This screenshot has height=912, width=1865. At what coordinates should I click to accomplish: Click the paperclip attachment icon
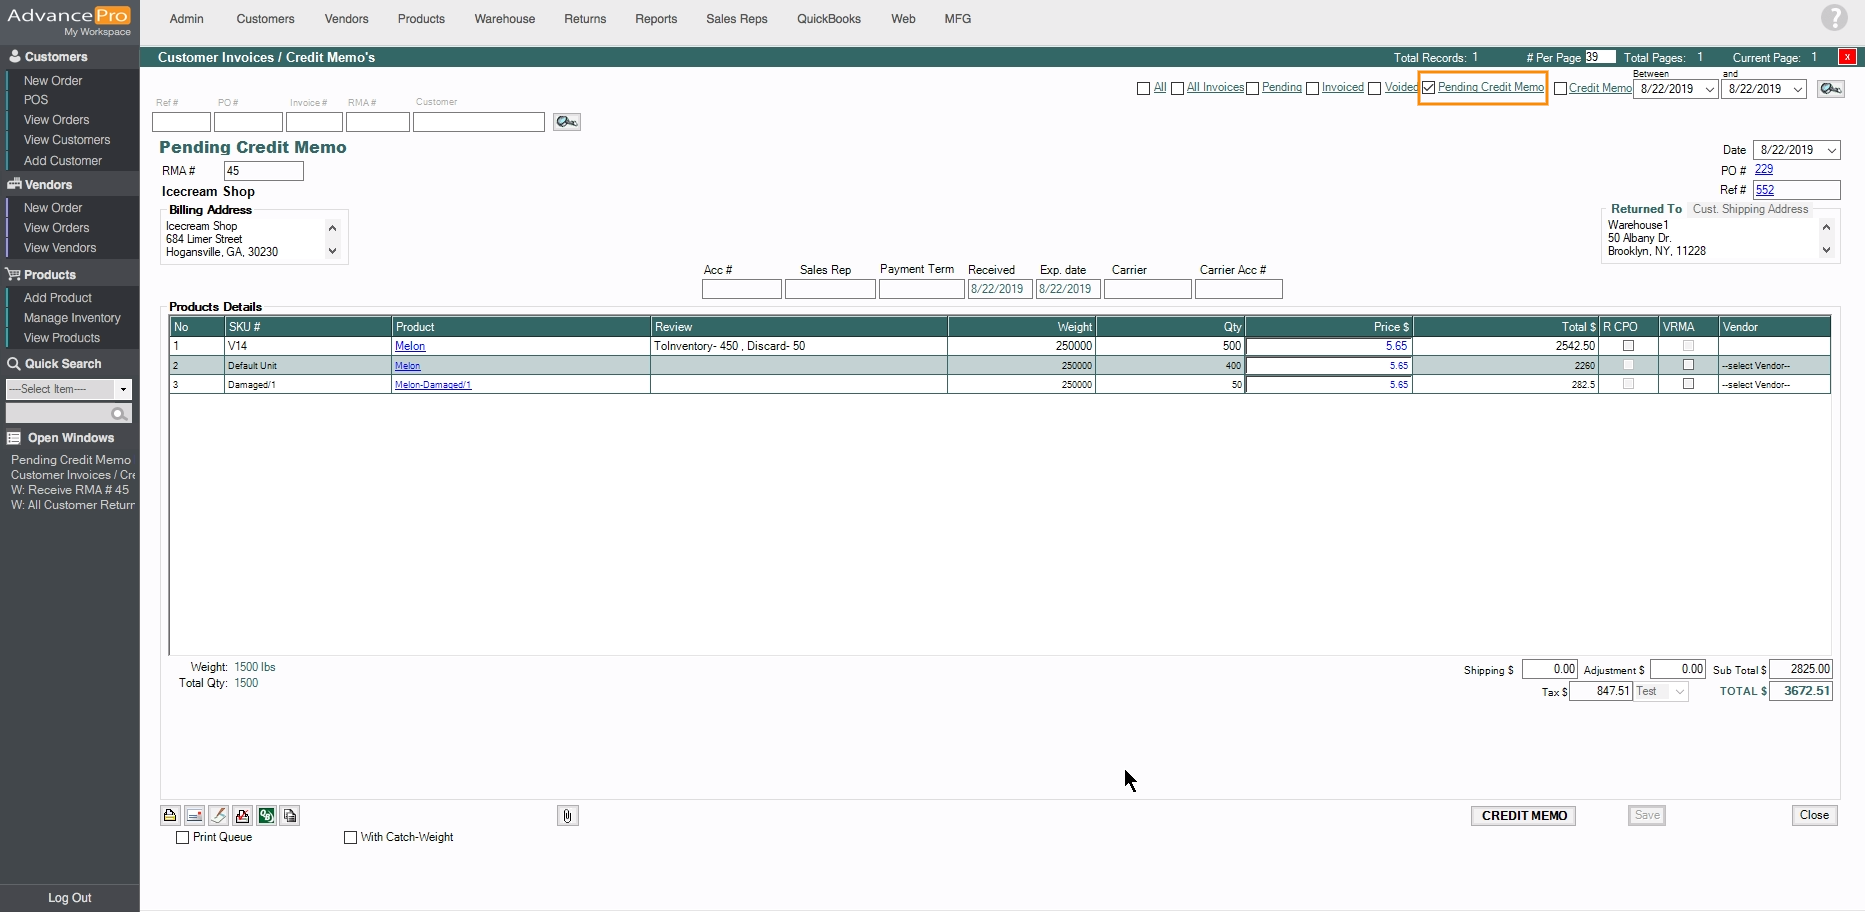(567, 816)
